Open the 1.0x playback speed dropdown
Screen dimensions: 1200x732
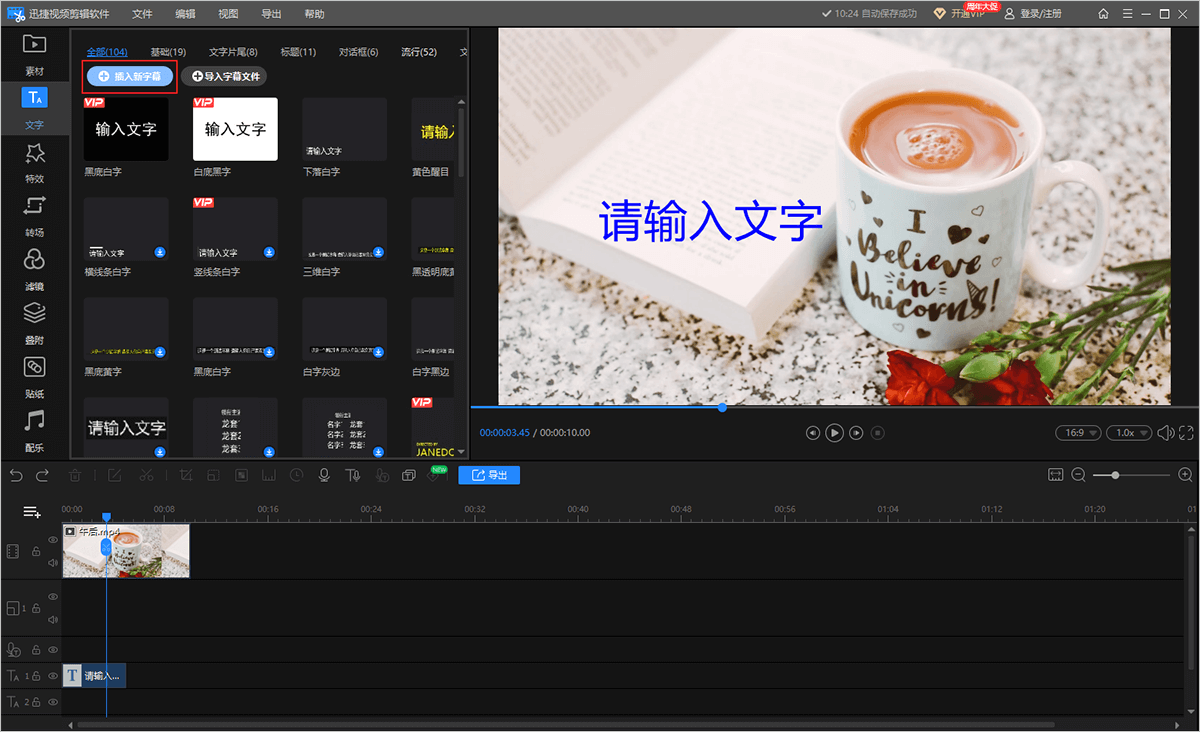pyautogui.click(x=1130, y=433)
